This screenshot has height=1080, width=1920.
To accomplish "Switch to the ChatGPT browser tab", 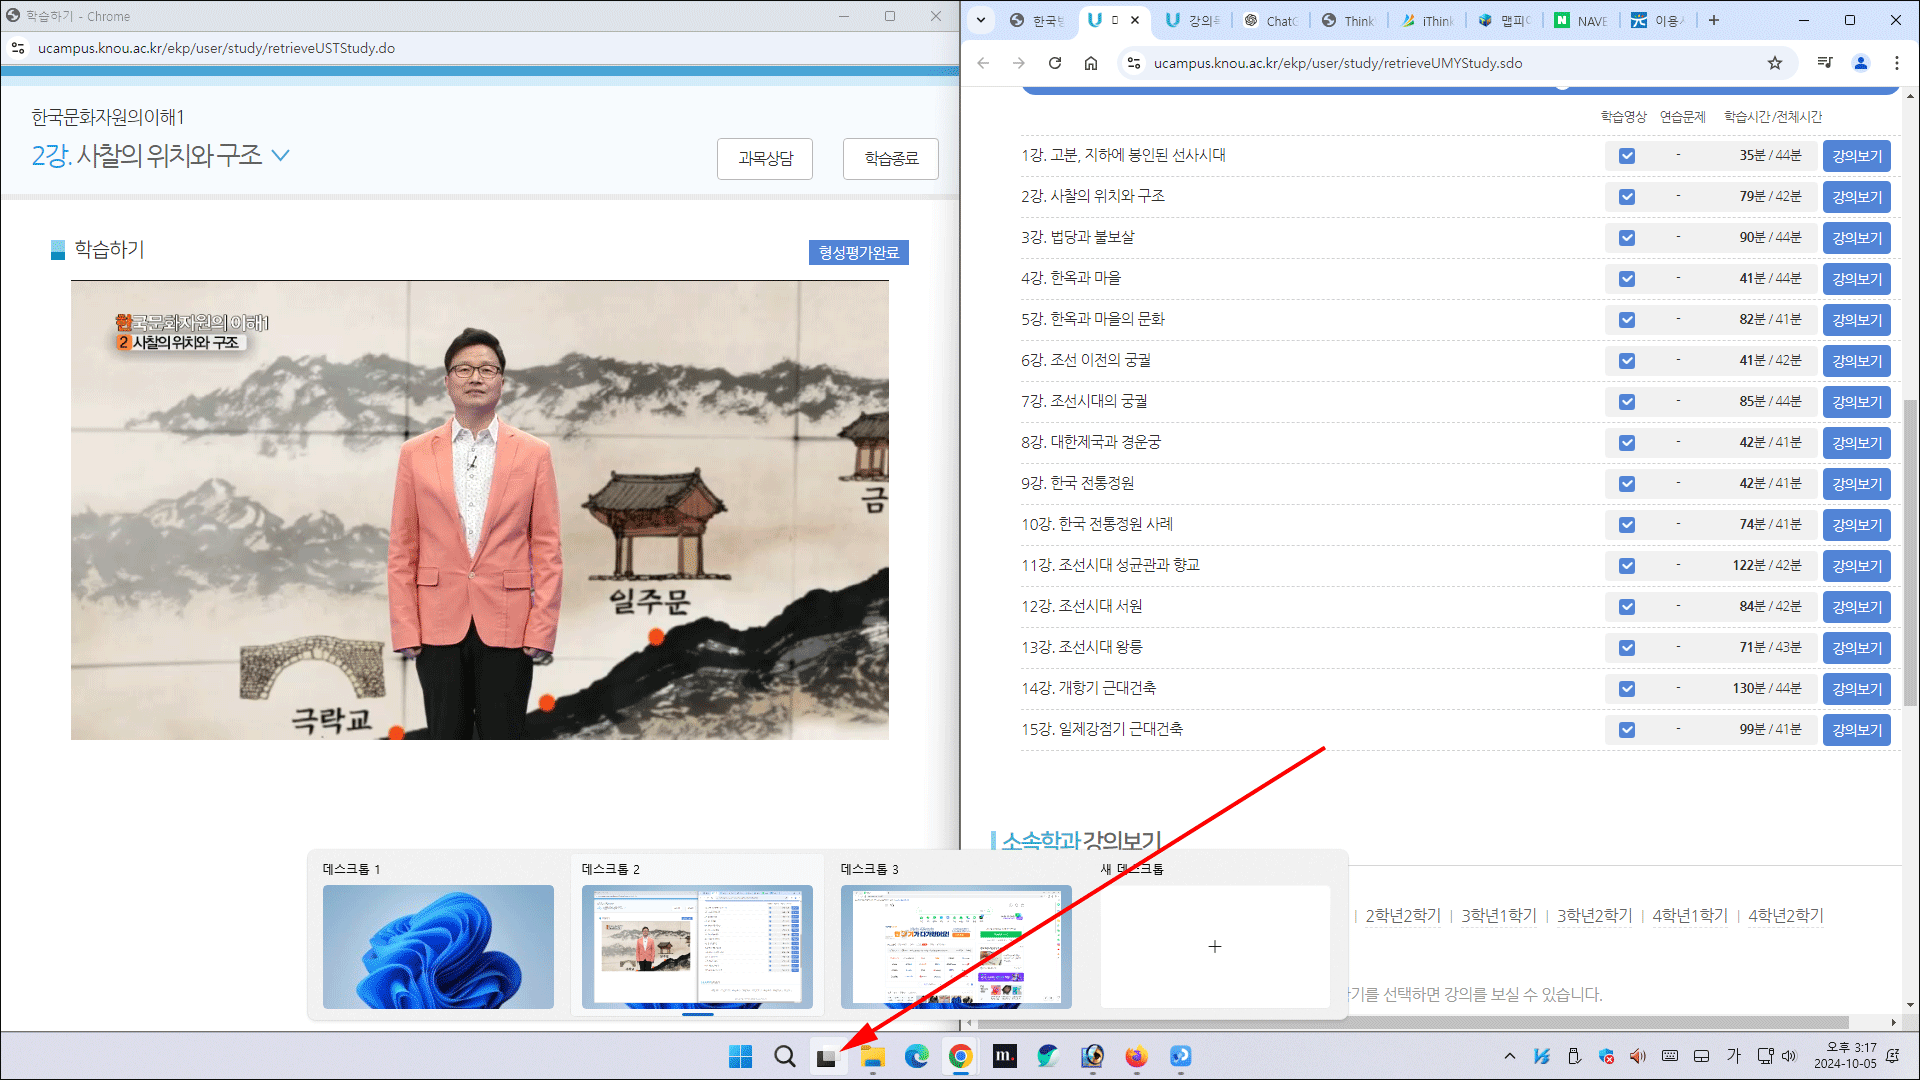I will coord(1272,20).
